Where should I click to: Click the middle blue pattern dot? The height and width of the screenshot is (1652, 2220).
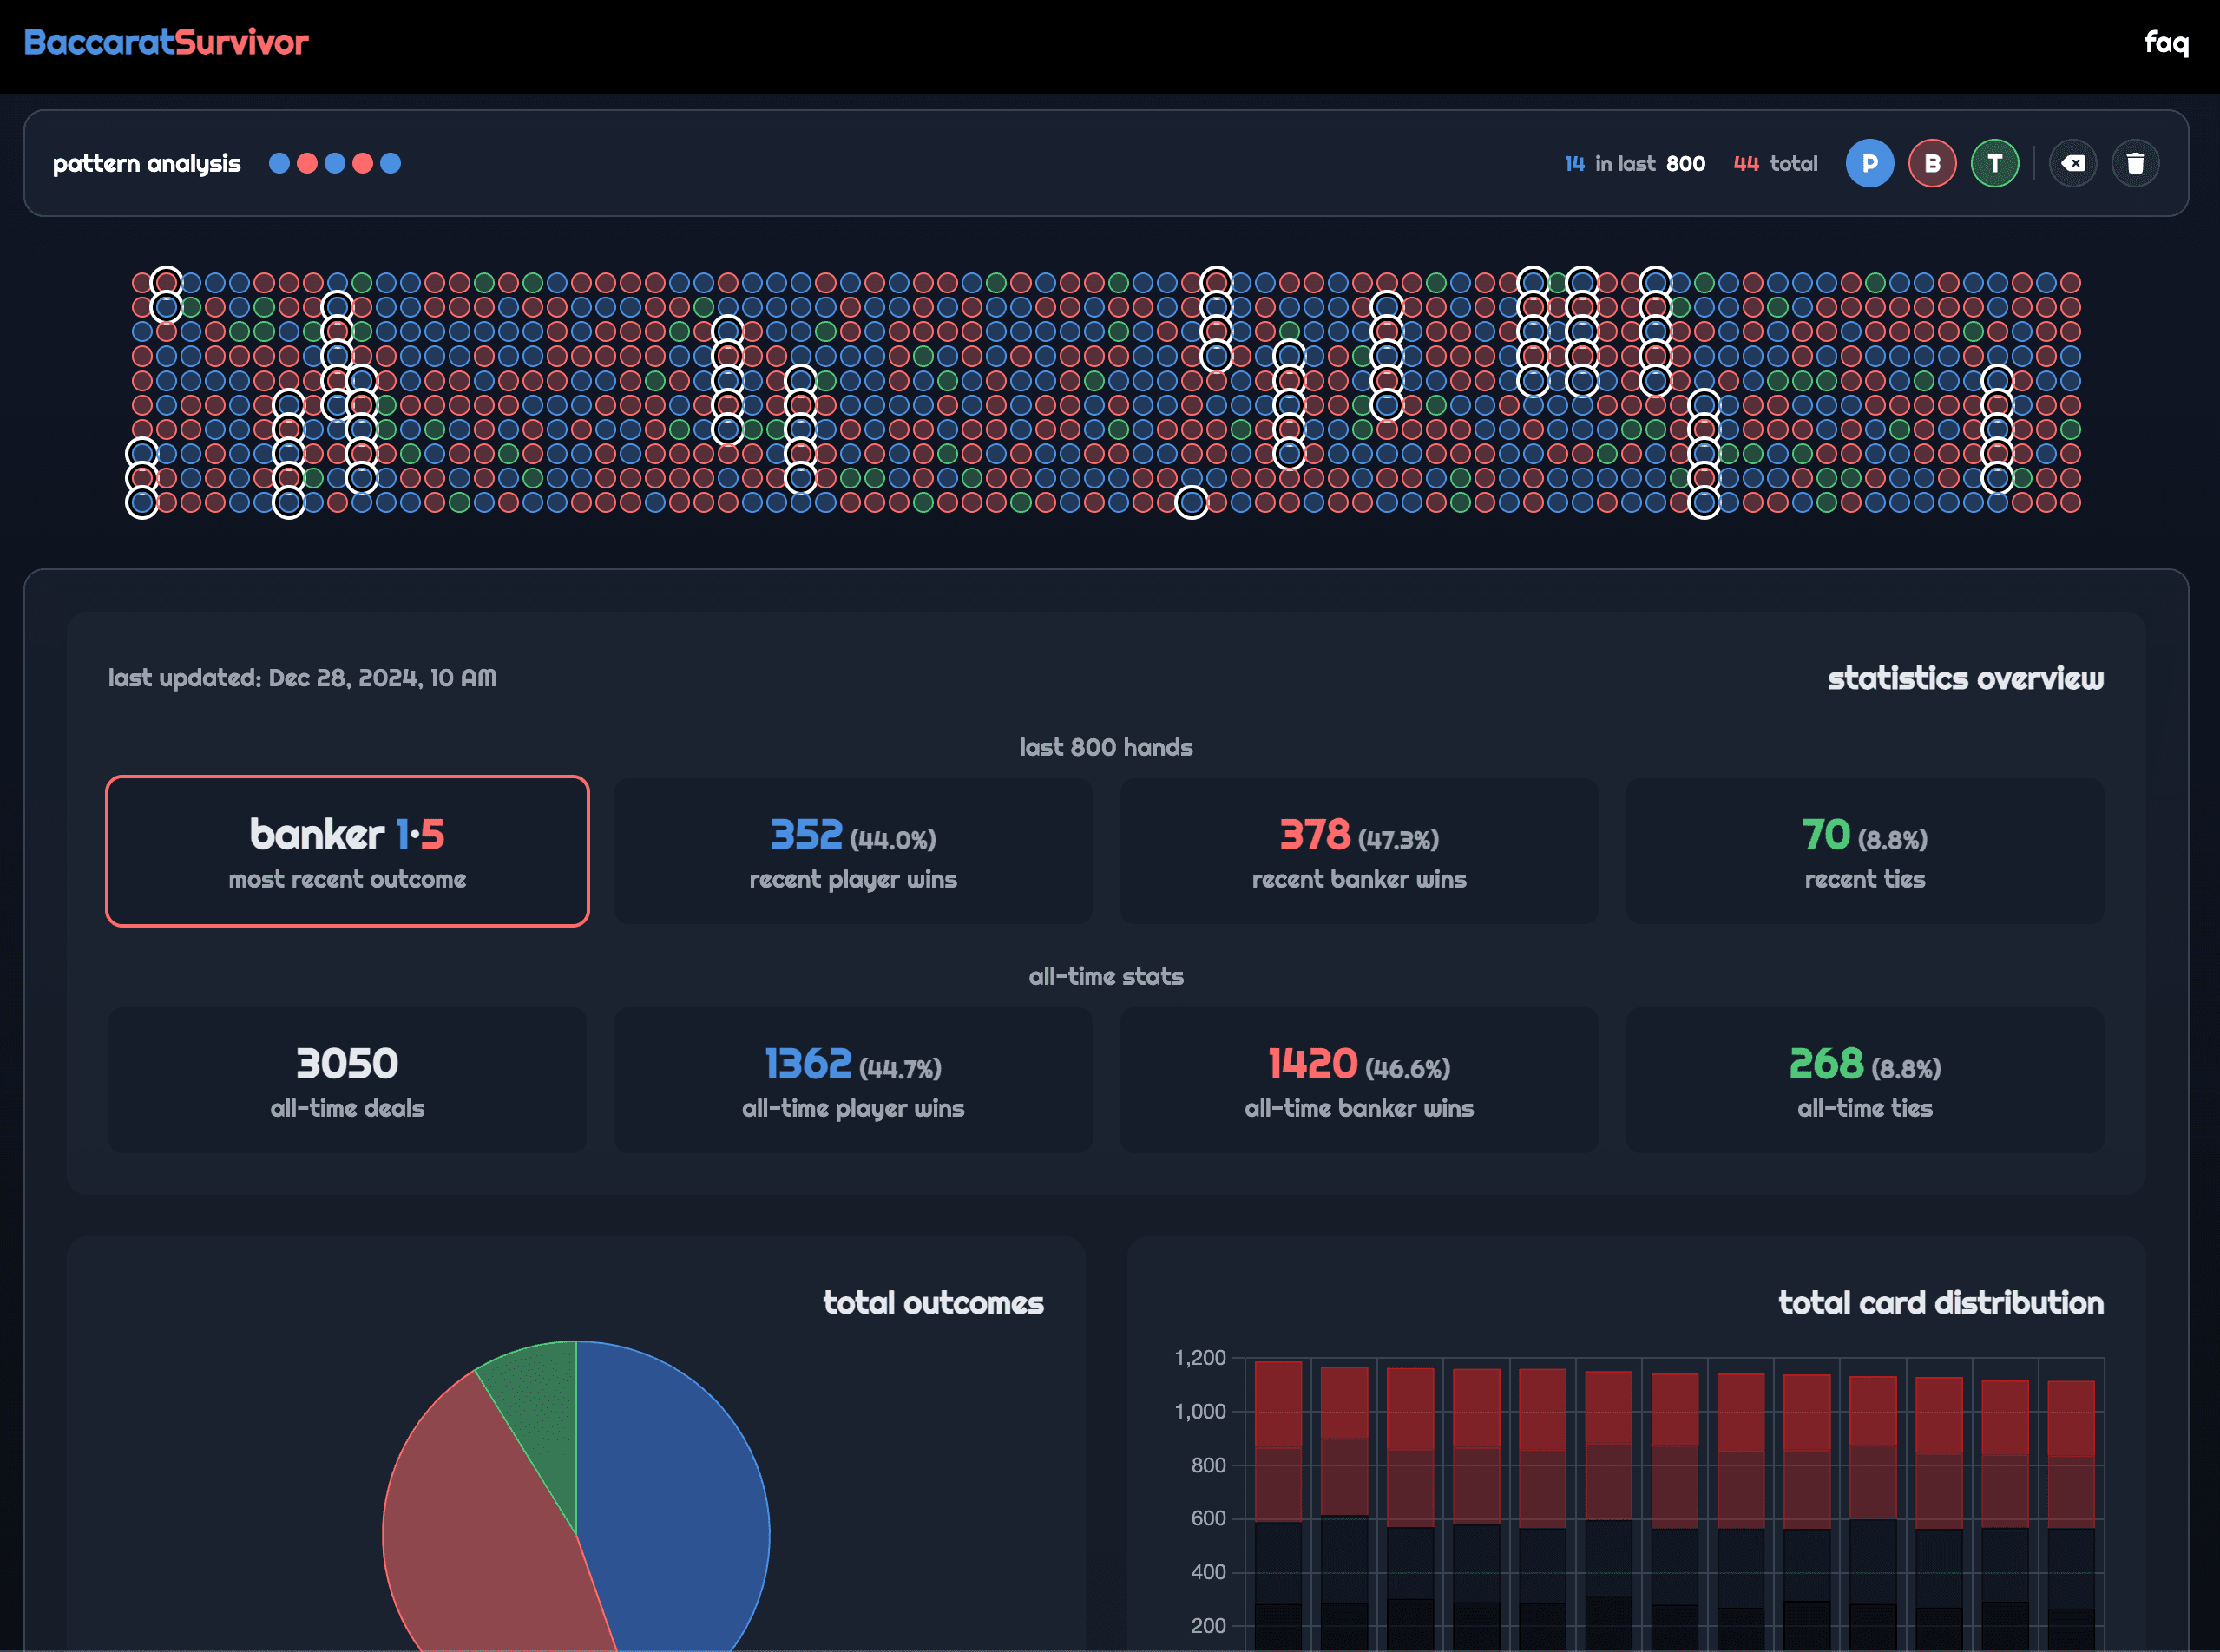pyautogui.click(x=335, y=163)
